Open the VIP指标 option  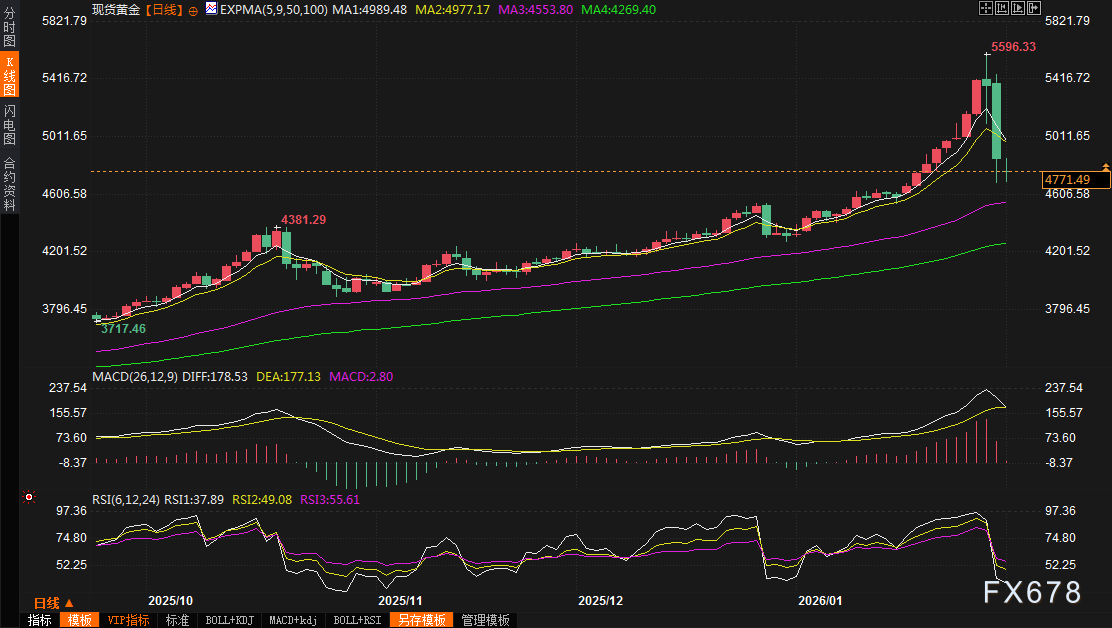tap(128, 620)
